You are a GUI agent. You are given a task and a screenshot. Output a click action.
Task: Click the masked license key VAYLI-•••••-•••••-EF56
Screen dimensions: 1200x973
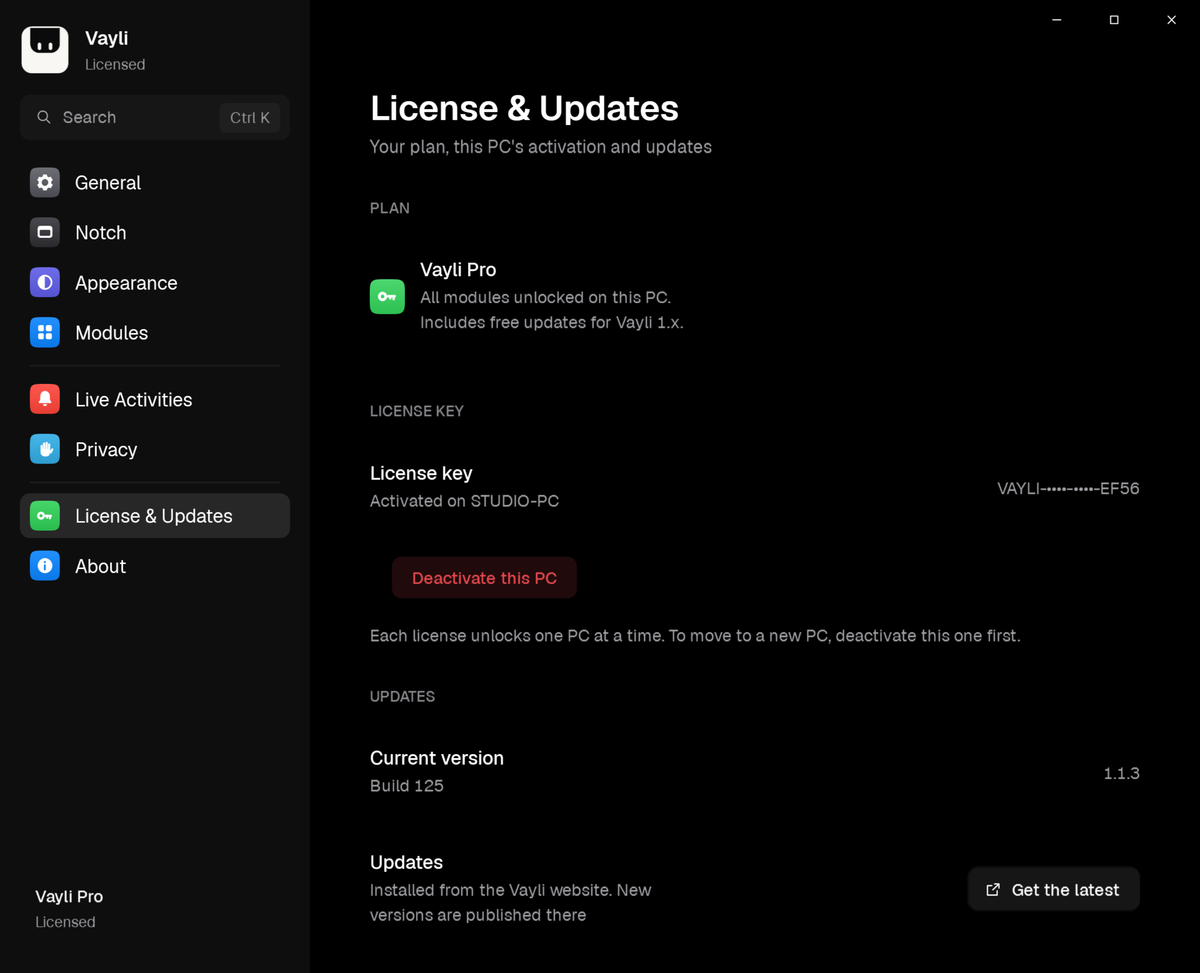[1068, 489]
